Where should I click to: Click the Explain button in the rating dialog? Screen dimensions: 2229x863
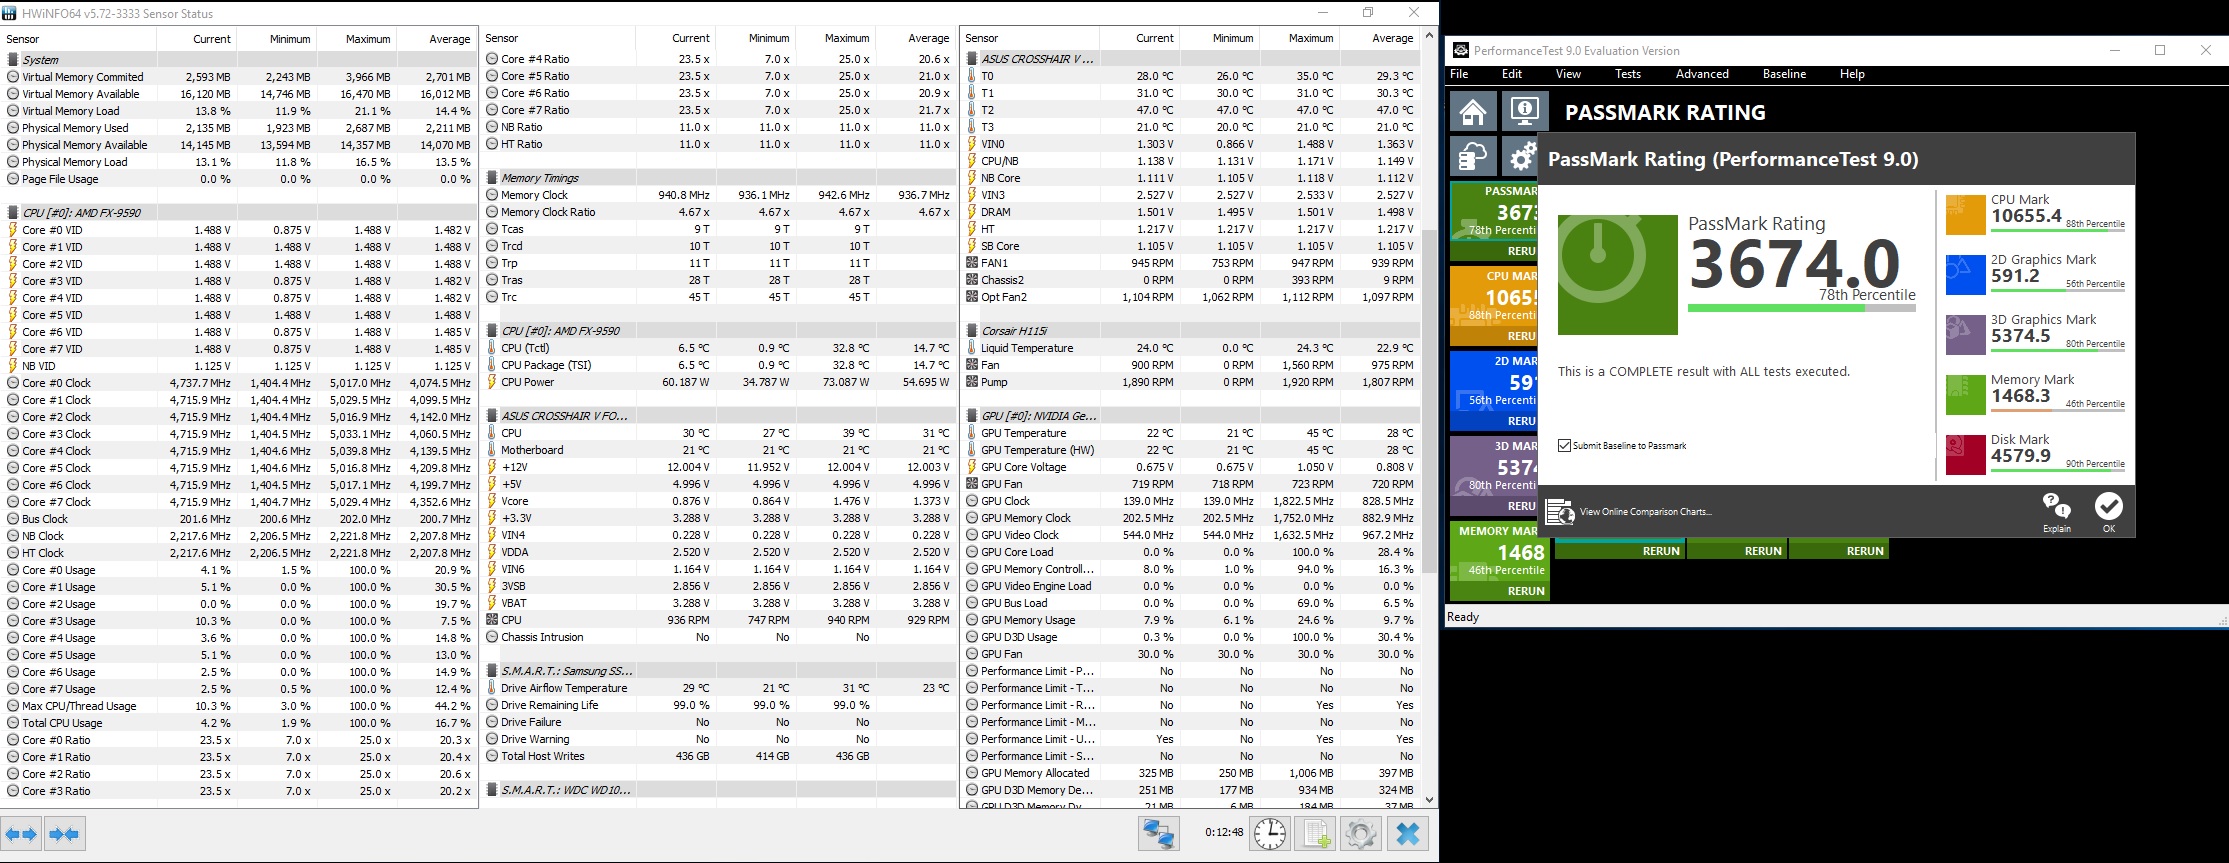coord(2057,512)
